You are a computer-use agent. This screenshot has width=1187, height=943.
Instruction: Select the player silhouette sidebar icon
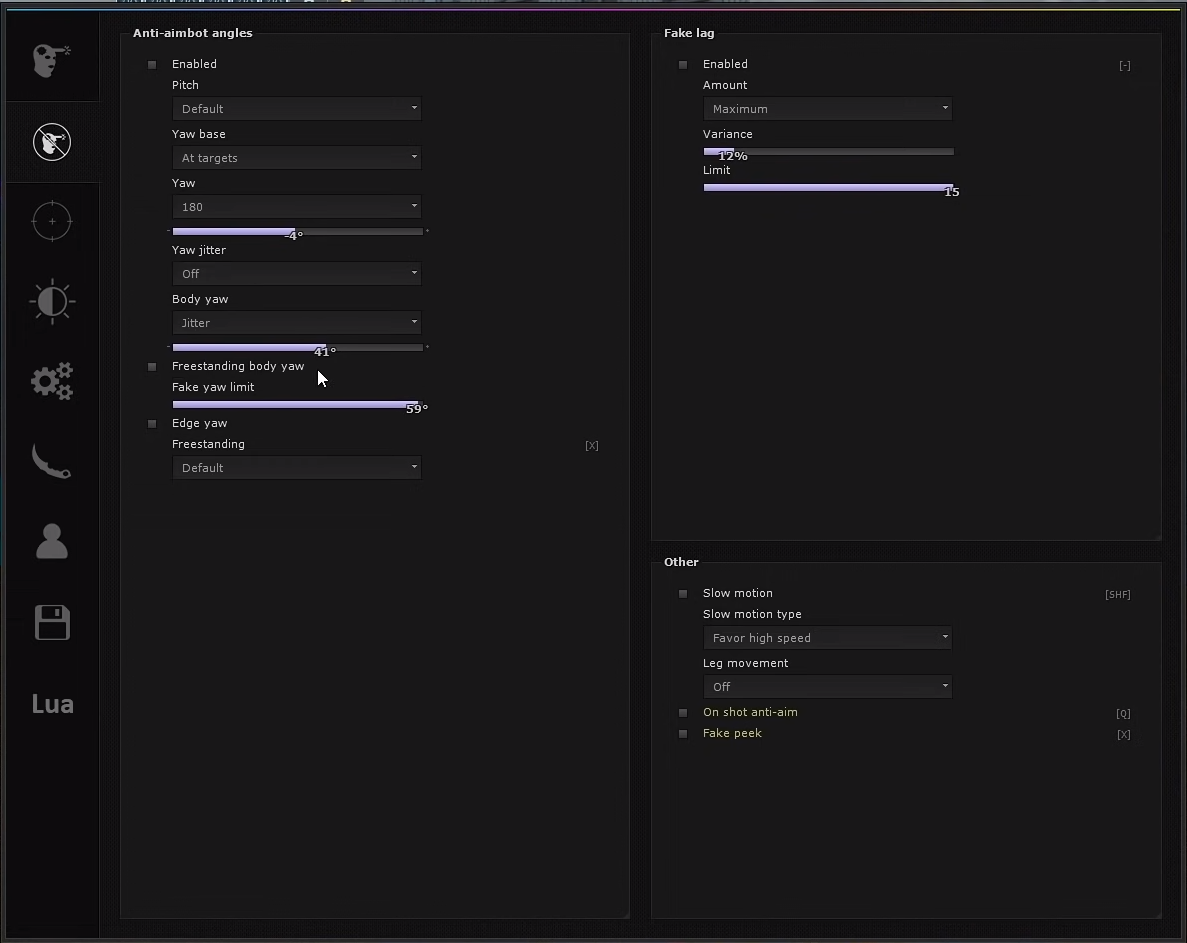point(52,542)
